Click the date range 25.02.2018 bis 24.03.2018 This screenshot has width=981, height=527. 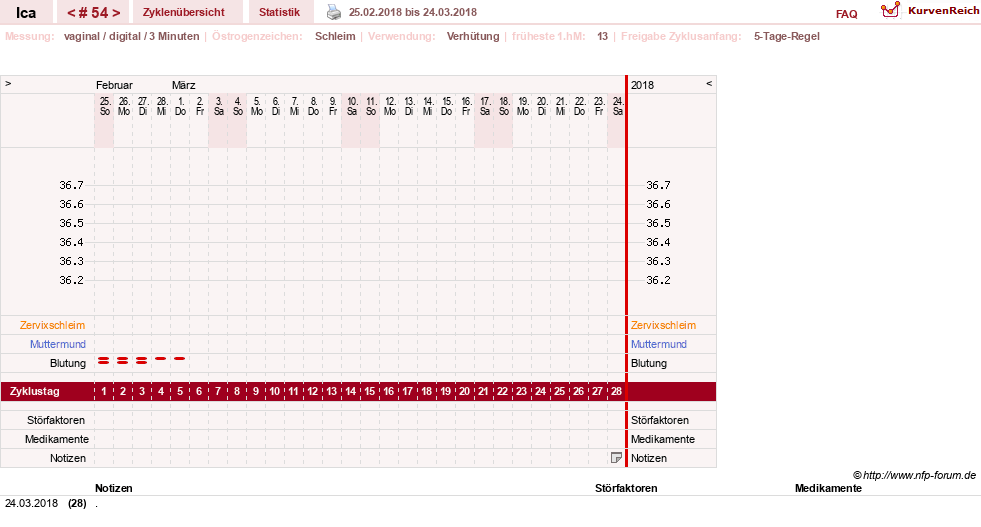coord(412,12)
